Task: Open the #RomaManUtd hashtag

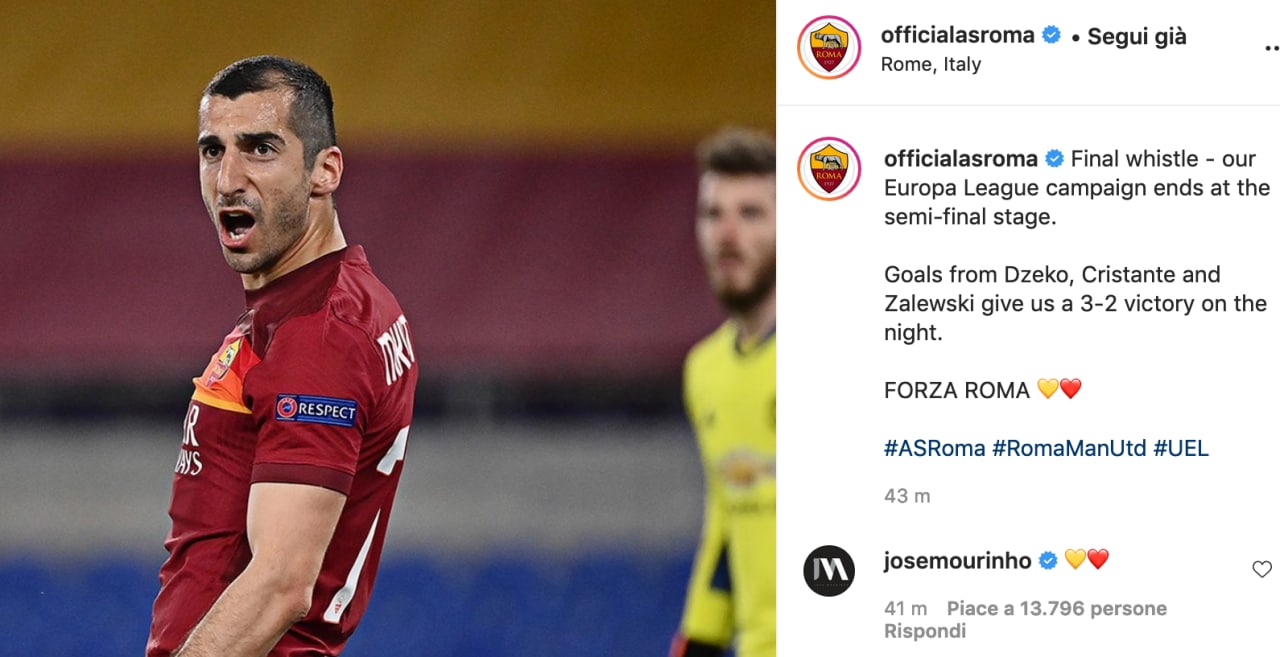Action: 1069,448
